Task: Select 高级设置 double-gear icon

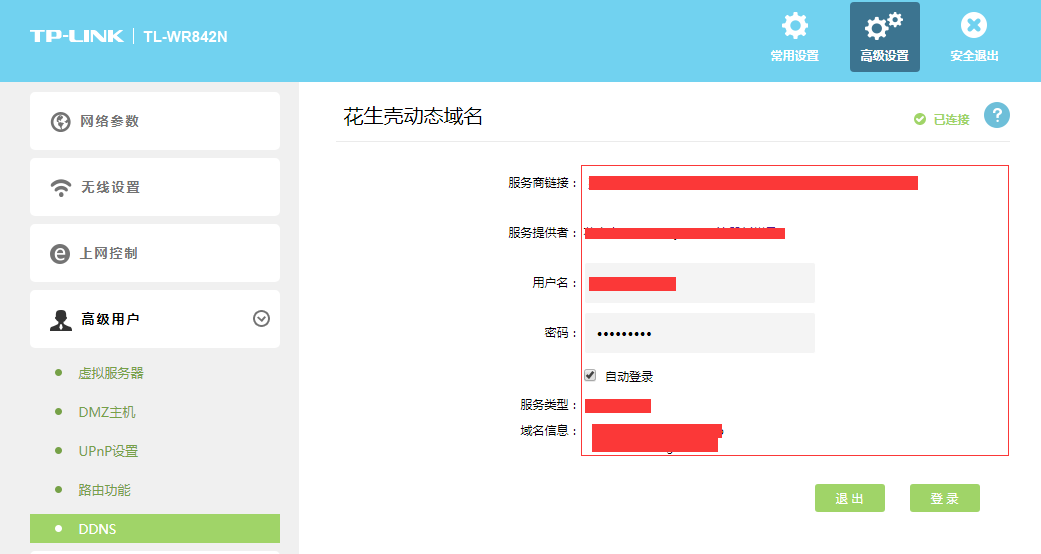Action: pos(884,26)
